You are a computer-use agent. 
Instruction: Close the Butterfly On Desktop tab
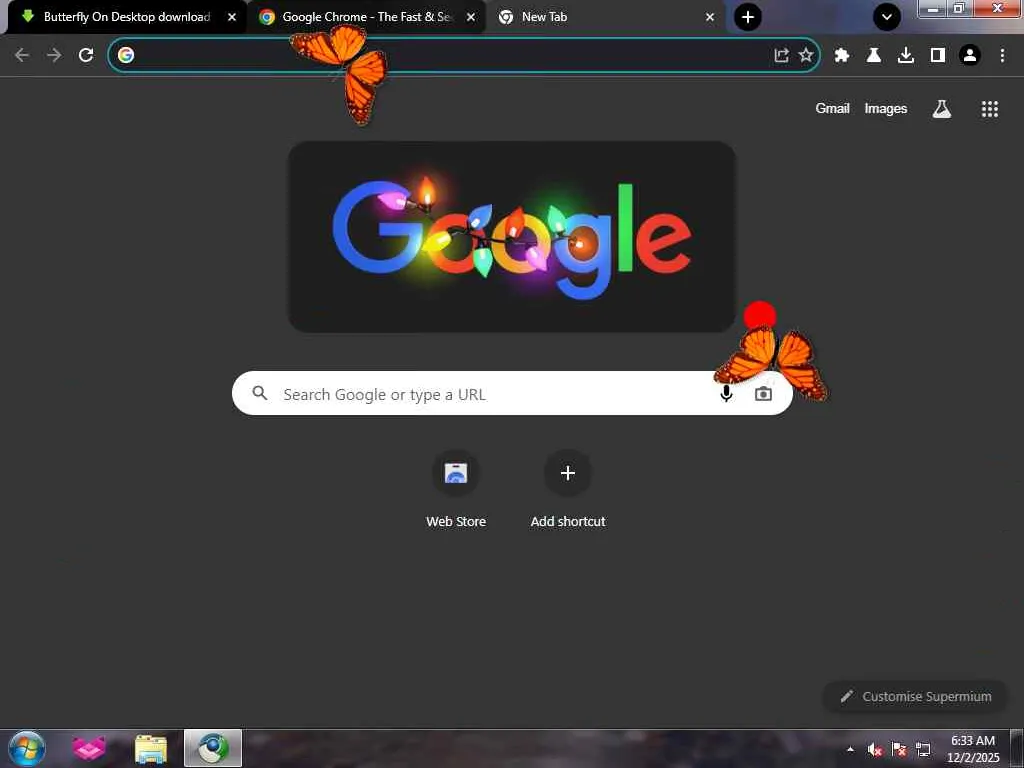coord(232,17)
